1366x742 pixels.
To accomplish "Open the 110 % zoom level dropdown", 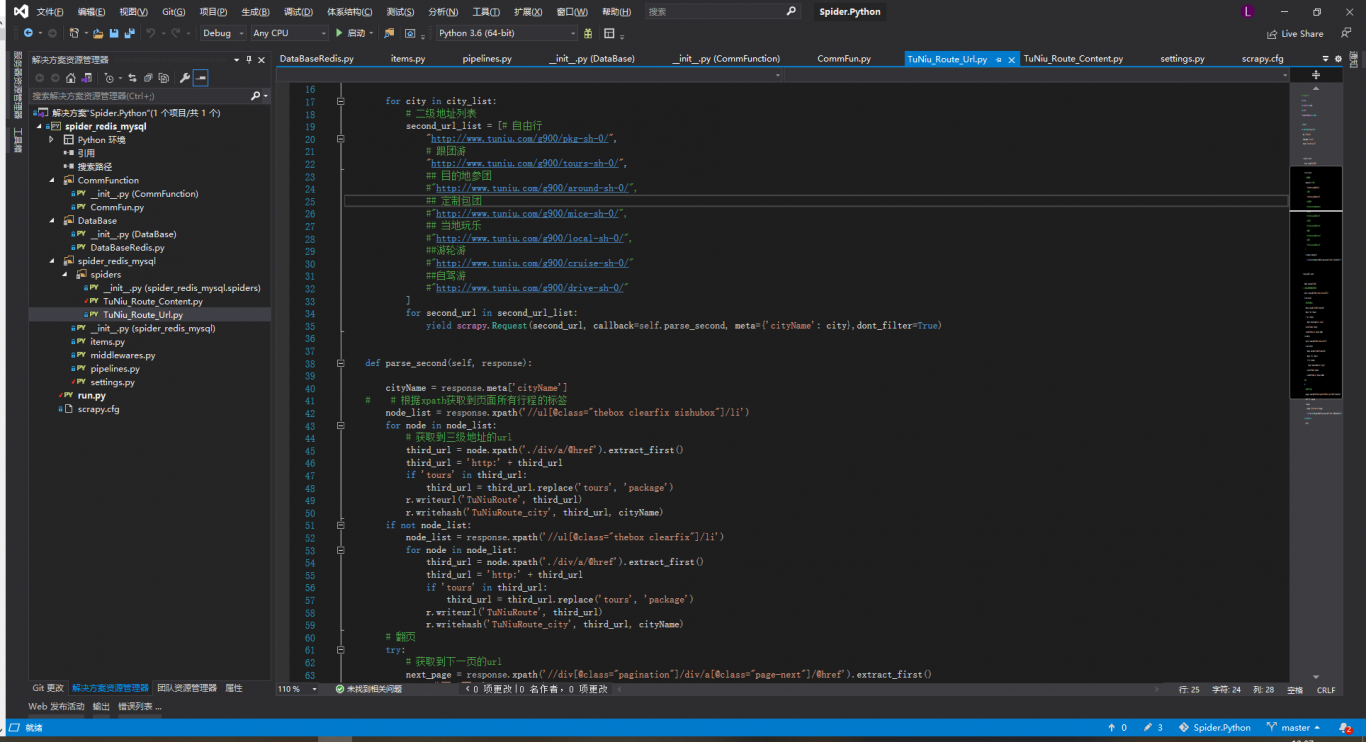I will click(x=315, y=689).
